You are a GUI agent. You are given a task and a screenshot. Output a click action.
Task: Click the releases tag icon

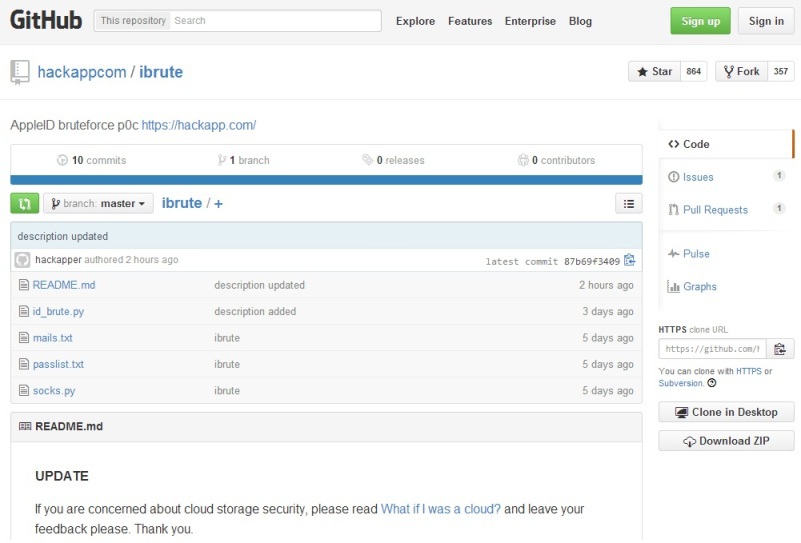coord(367,160)
